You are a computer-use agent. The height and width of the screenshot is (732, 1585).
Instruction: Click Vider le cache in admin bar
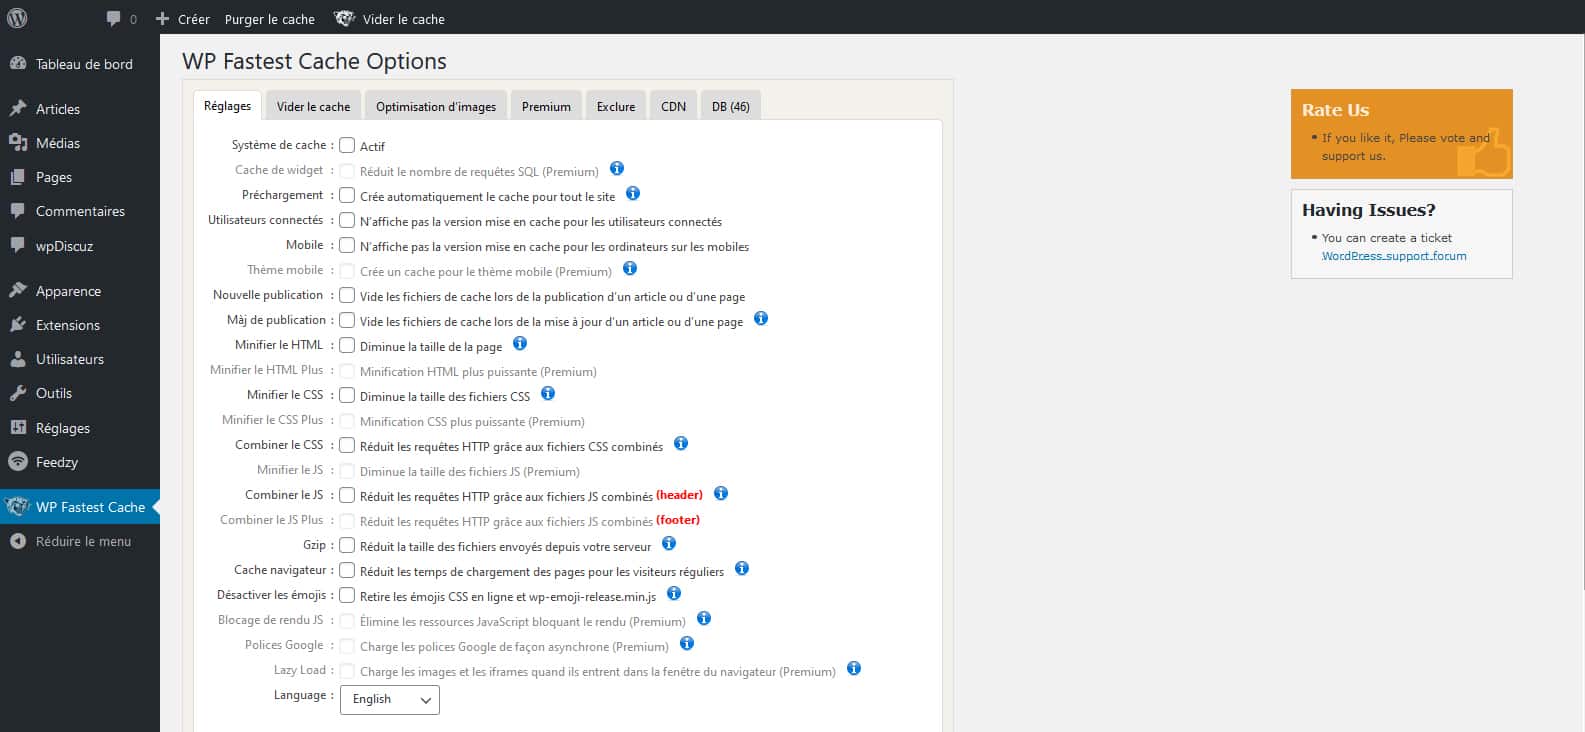click(404, 19)
